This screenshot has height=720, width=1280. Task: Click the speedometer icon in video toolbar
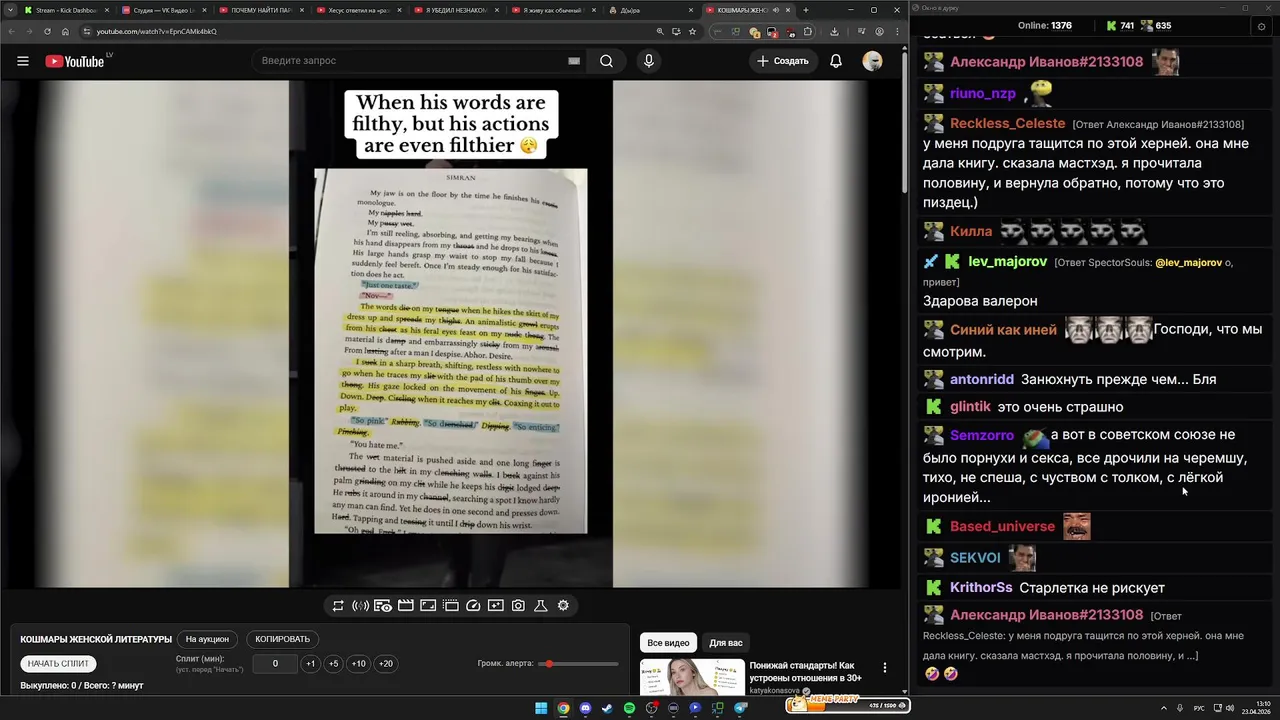coord(474,606)
